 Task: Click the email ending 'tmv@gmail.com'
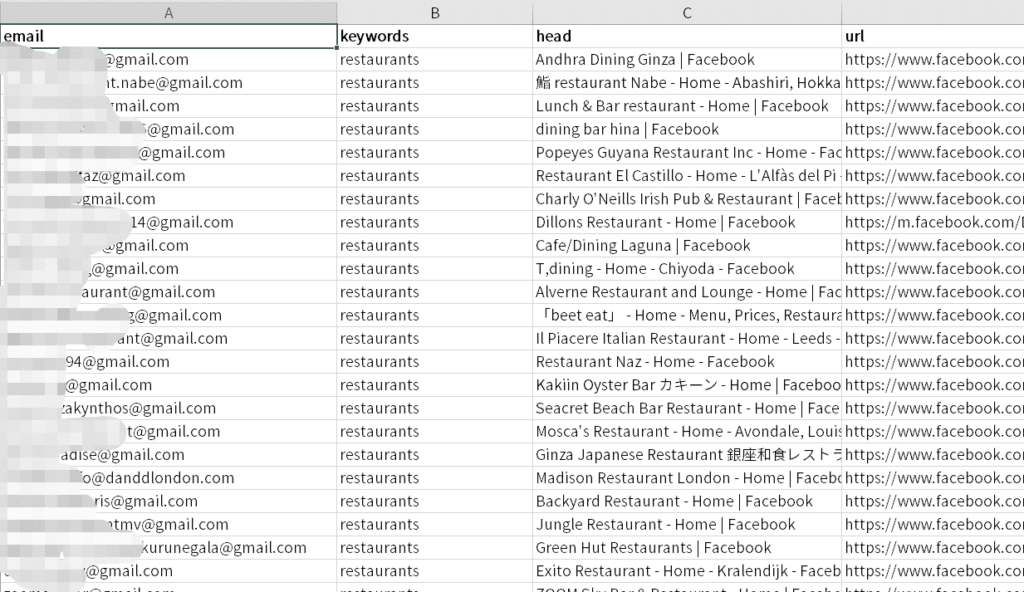pos(168,525)
